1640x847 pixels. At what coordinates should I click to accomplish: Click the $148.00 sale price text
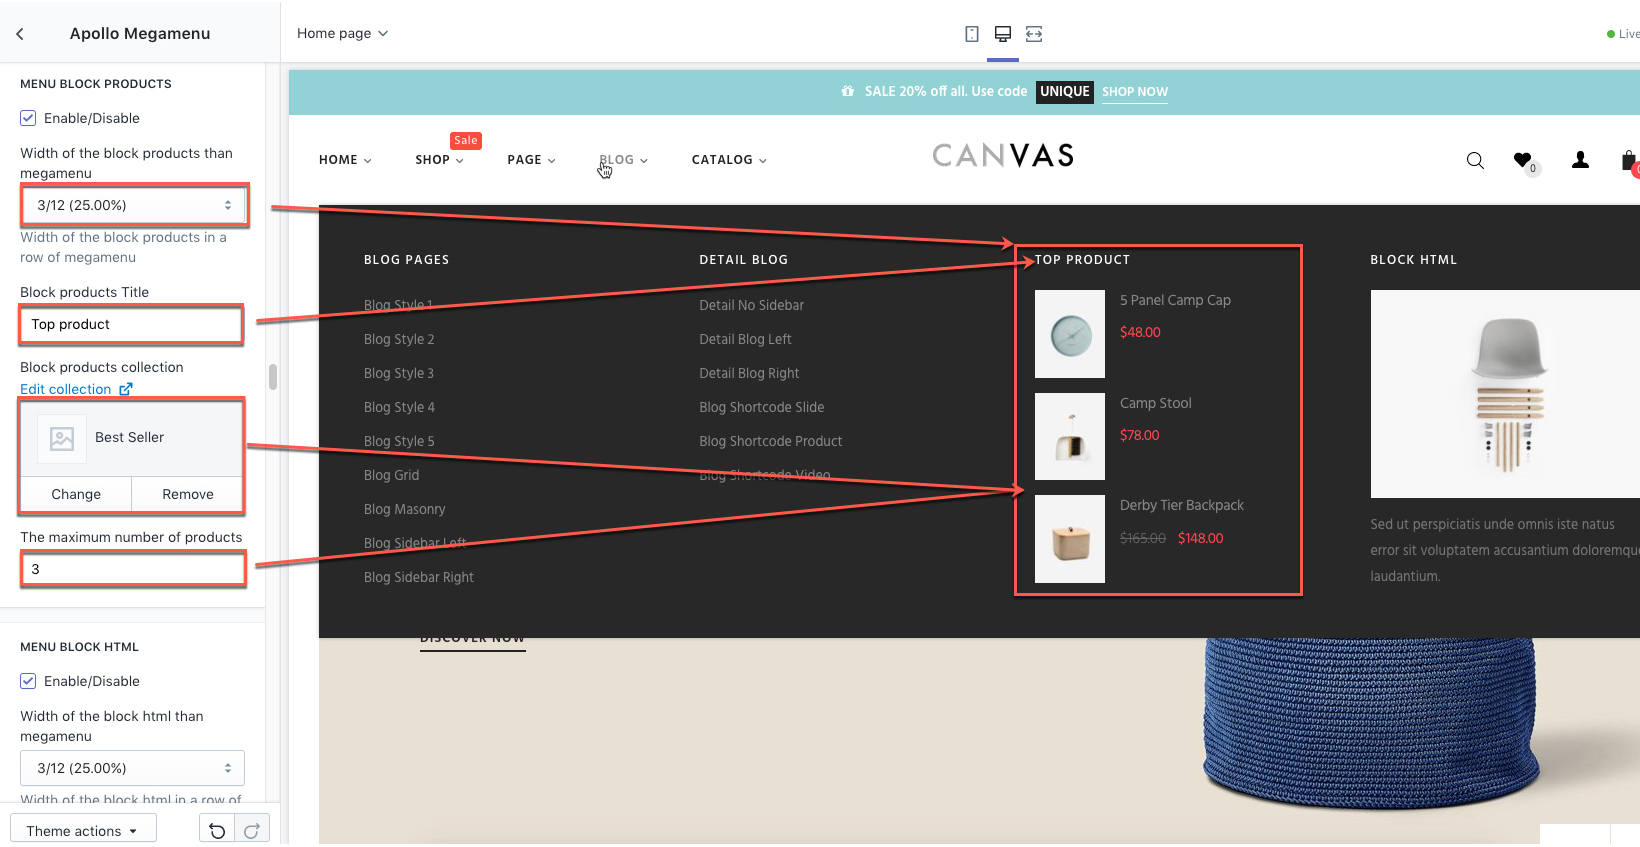click(1201, 538)
